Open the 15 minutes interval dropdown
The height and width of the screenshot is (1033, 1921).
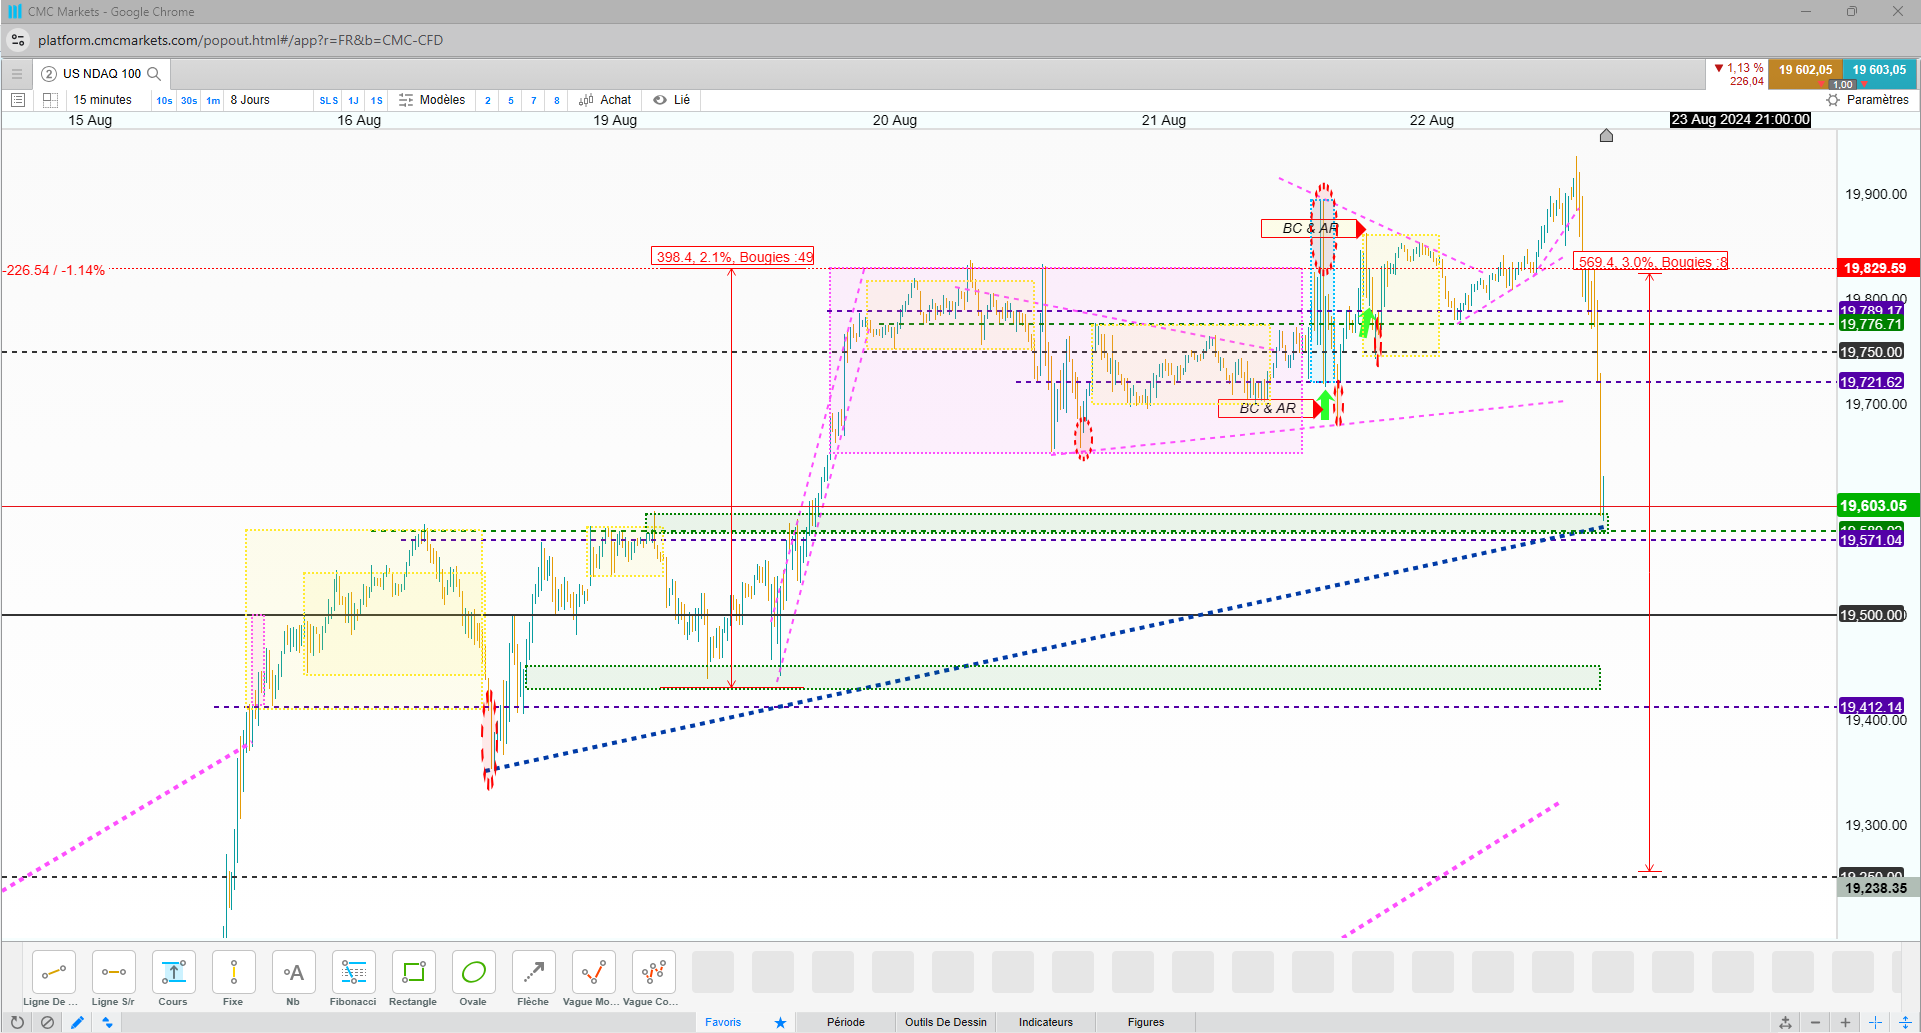103,100
